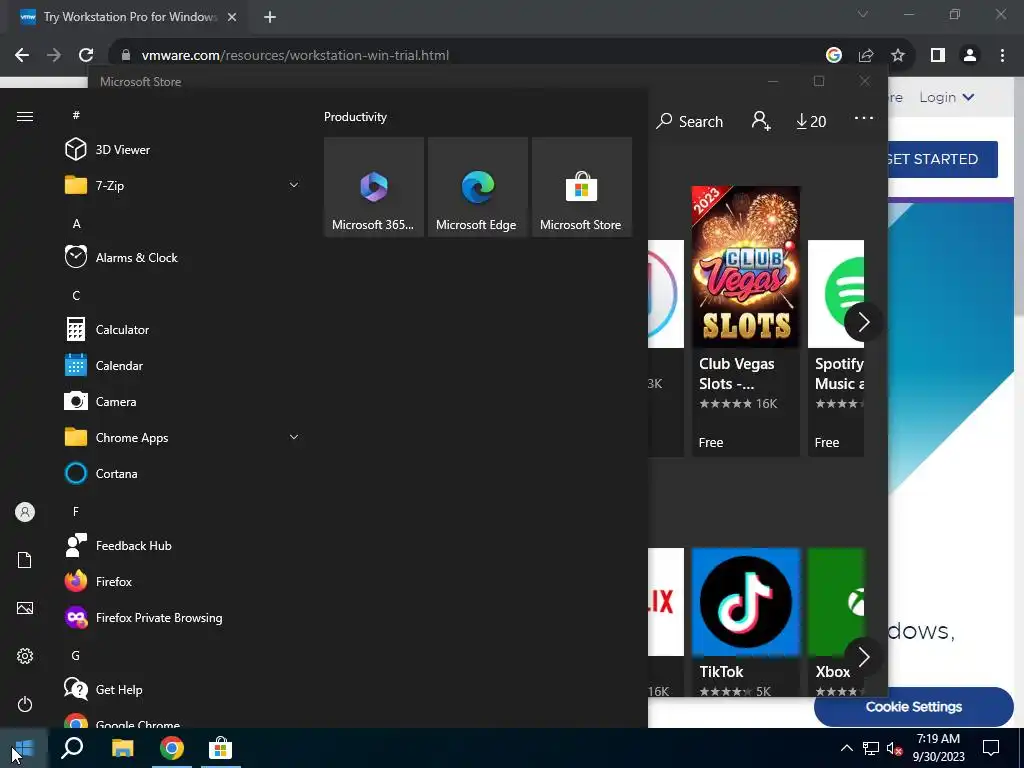Open Alarms & Clock app

pyautogui.click(x=183, y=257)
